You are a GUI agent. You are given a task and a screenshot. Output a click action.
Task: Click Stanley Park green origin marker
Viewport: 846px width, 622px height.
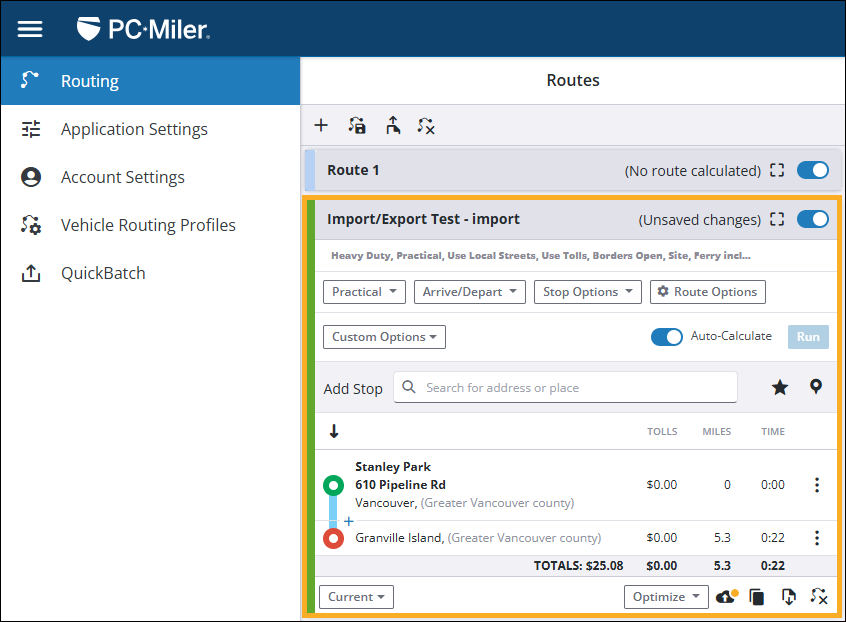(x=333, y=486)
